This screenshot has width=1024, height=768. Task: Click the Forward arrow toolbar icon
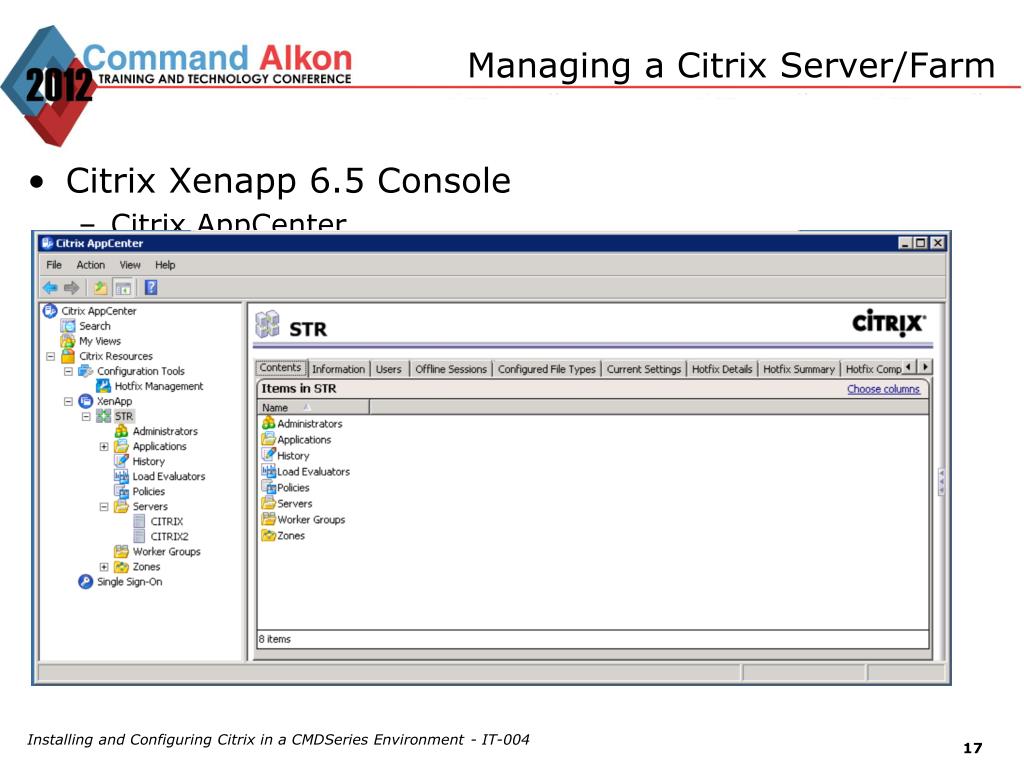point(71,287)
